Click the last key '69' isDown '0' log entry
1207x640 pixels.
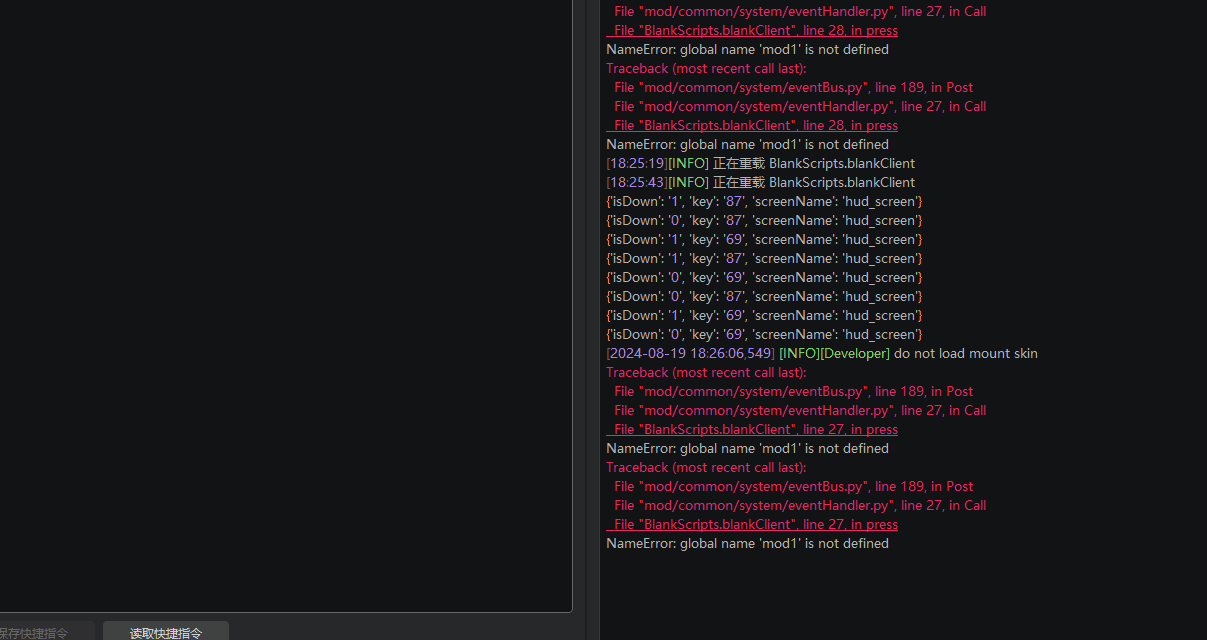click(x=764, y=335)
